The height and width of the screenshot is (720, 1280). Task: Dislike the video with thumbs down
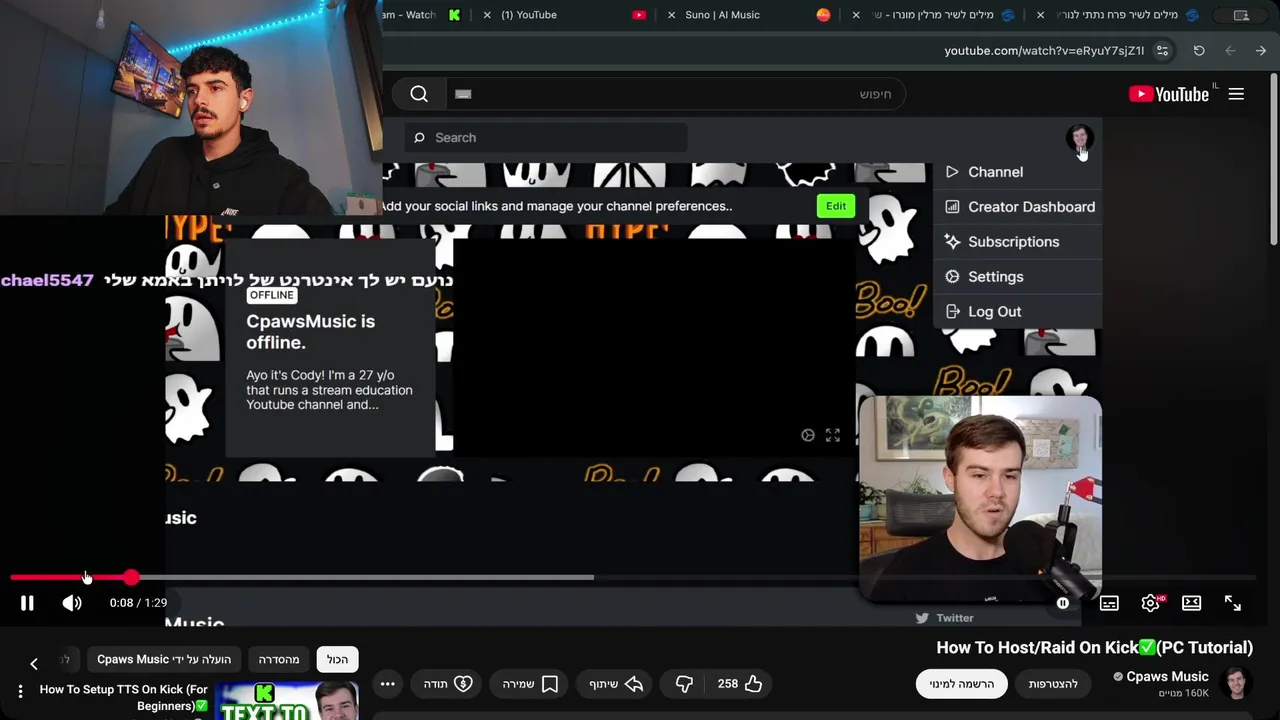coord(684,684)
